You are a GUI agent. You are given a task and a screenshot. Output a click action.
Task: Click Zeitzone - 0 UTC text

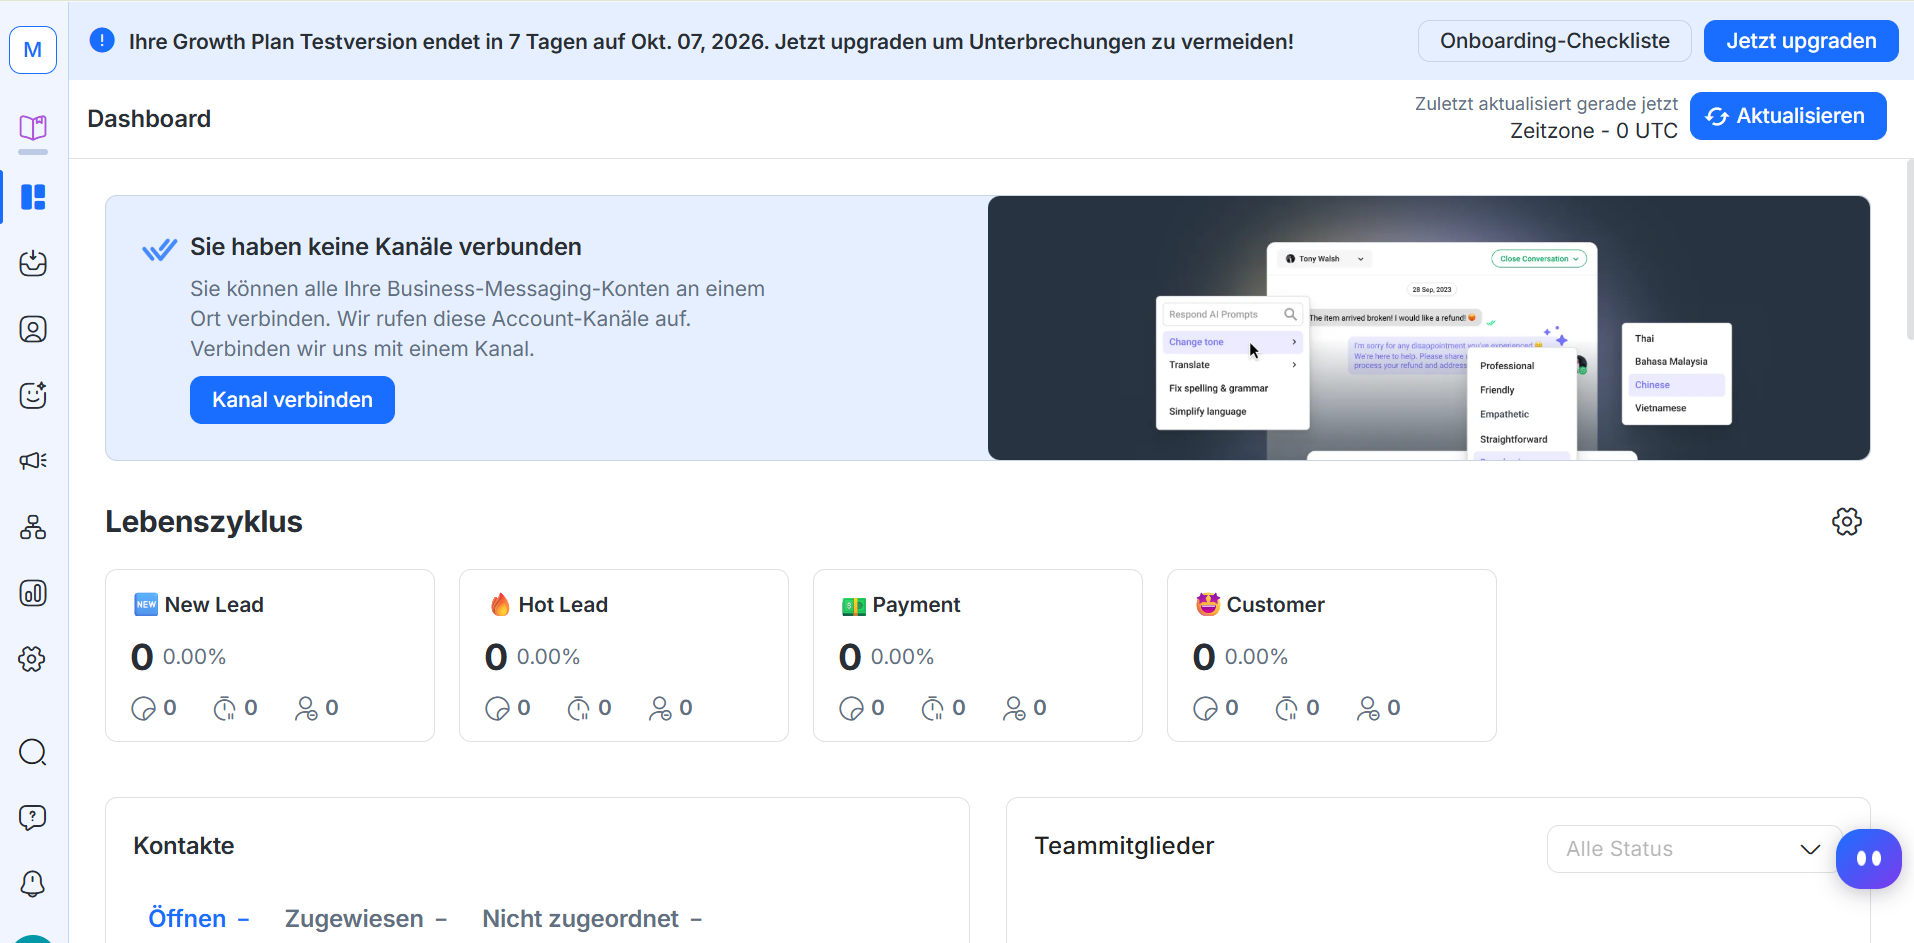click(x=1594, y=131)
